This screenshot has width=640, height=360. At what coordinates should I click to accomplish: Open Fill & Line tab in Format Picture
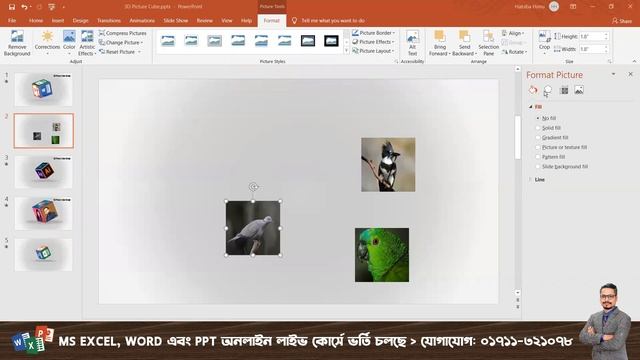(533, 90)
